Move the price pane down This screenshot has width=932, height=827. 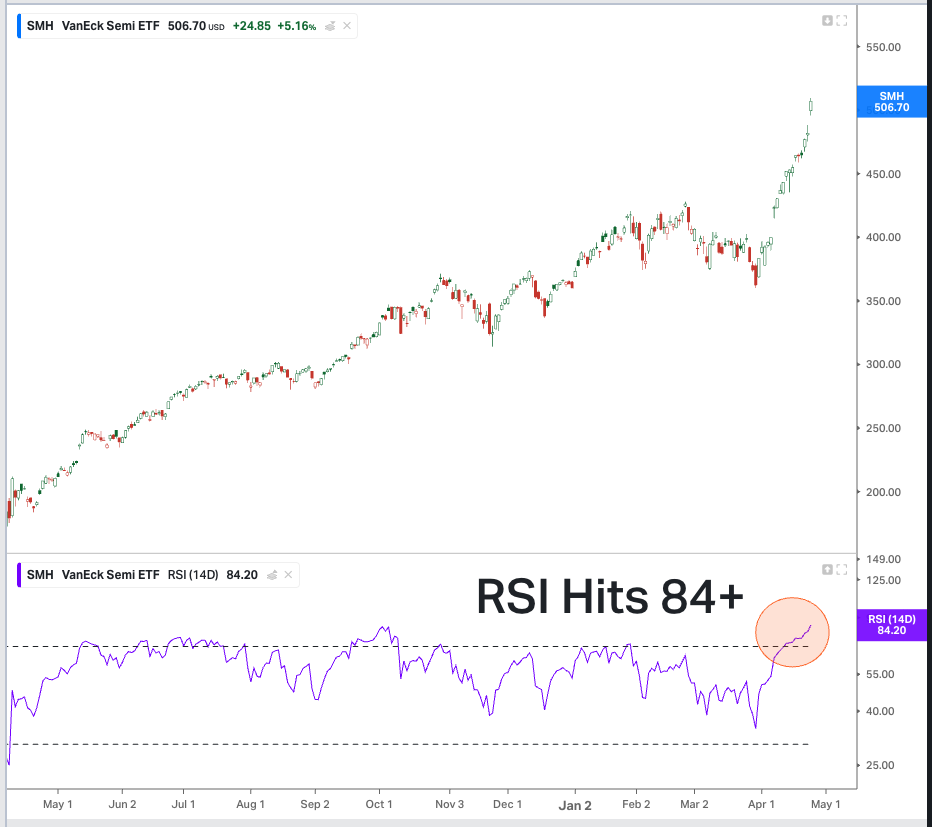[x=827, y=21]
